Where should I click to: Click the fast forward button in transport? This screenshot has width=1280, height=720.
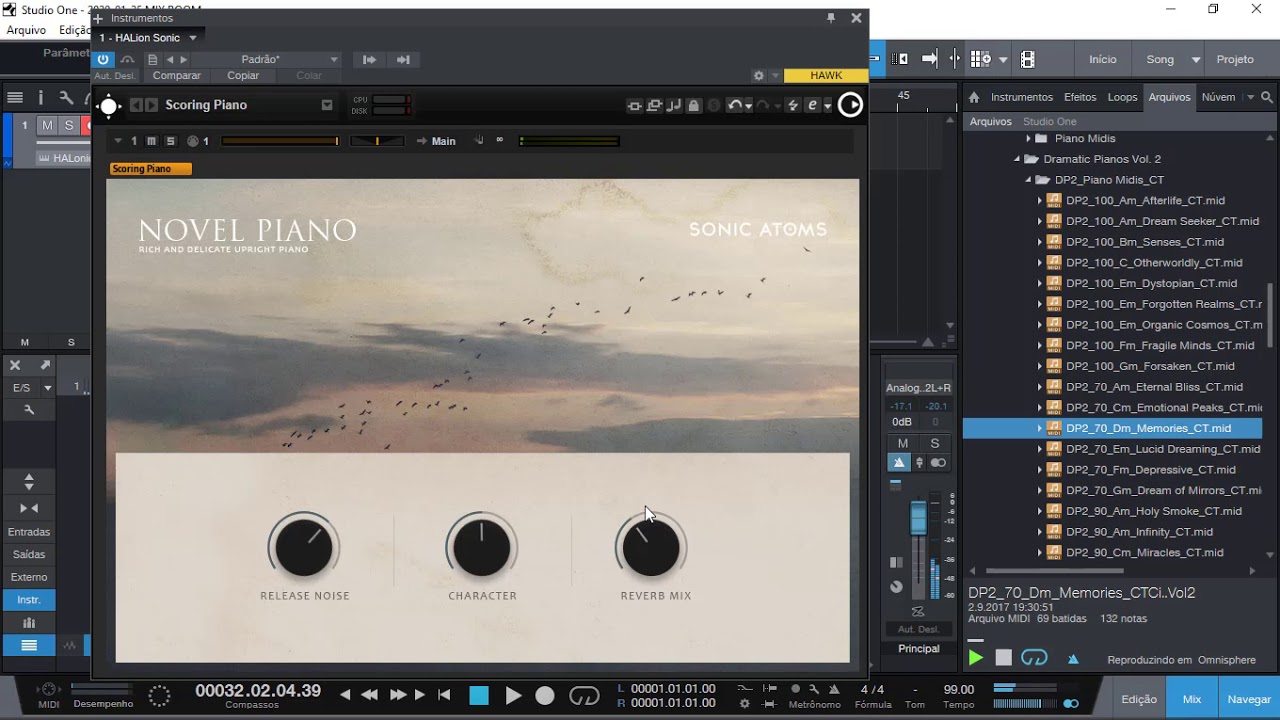point(397,695)
